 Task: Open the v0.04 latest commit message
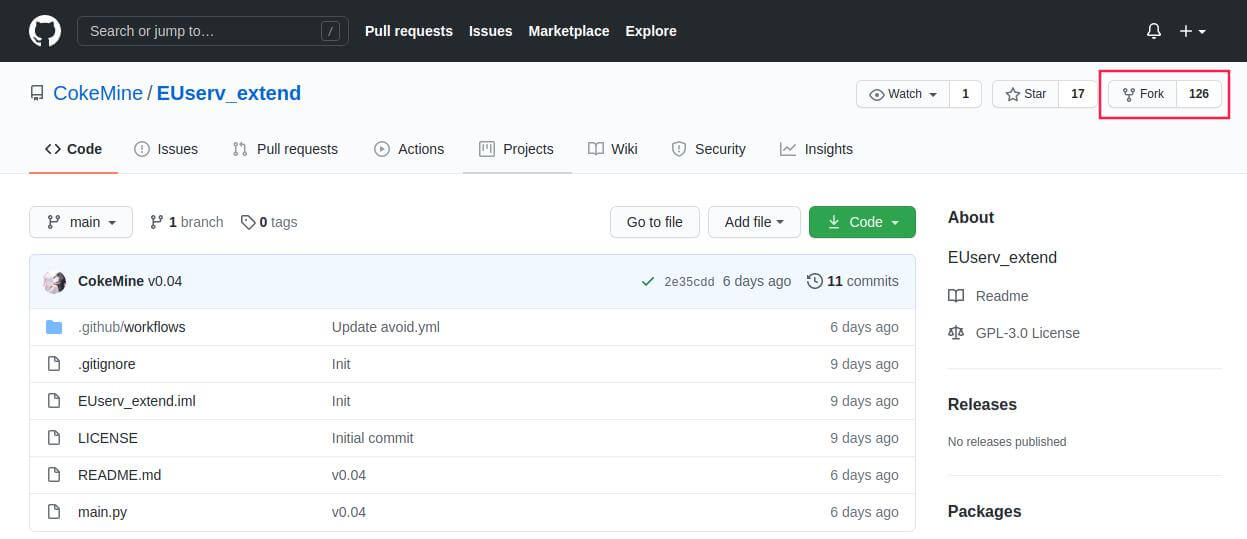165,281
